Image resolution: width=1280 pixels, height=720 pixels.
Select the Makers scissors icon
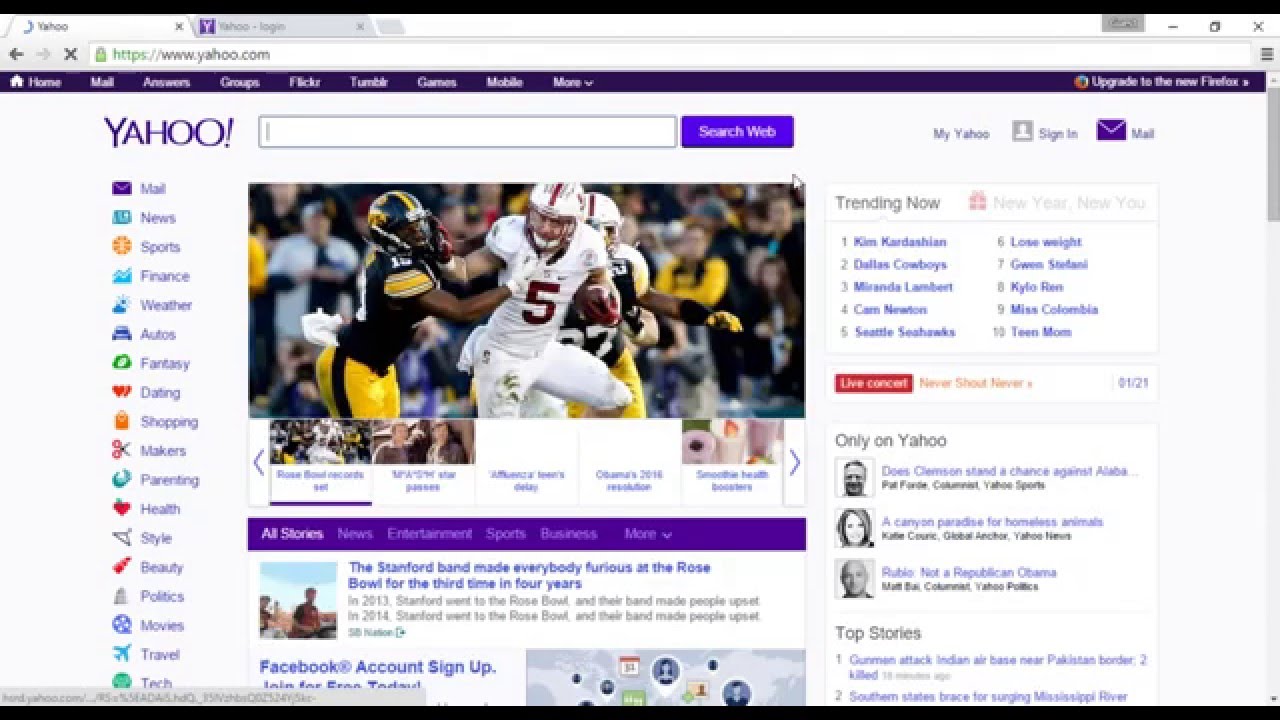[x=122, y=450]
